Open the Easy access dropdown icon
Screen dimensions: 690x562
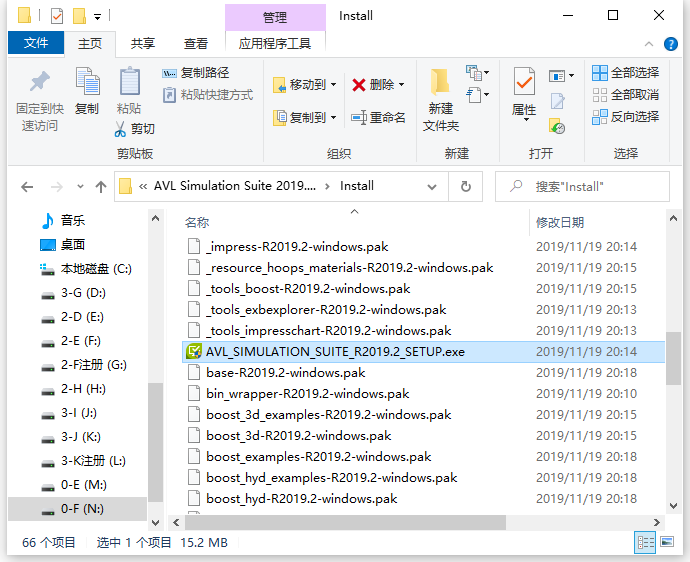477,95
